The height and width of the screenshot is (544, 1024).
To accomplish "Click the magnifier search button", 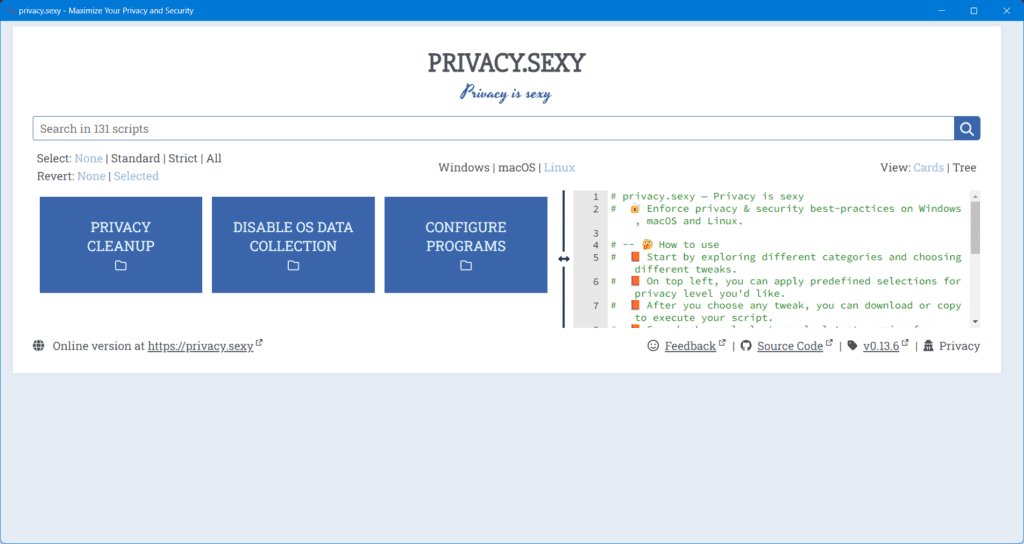I will click(x=967, y=129).
